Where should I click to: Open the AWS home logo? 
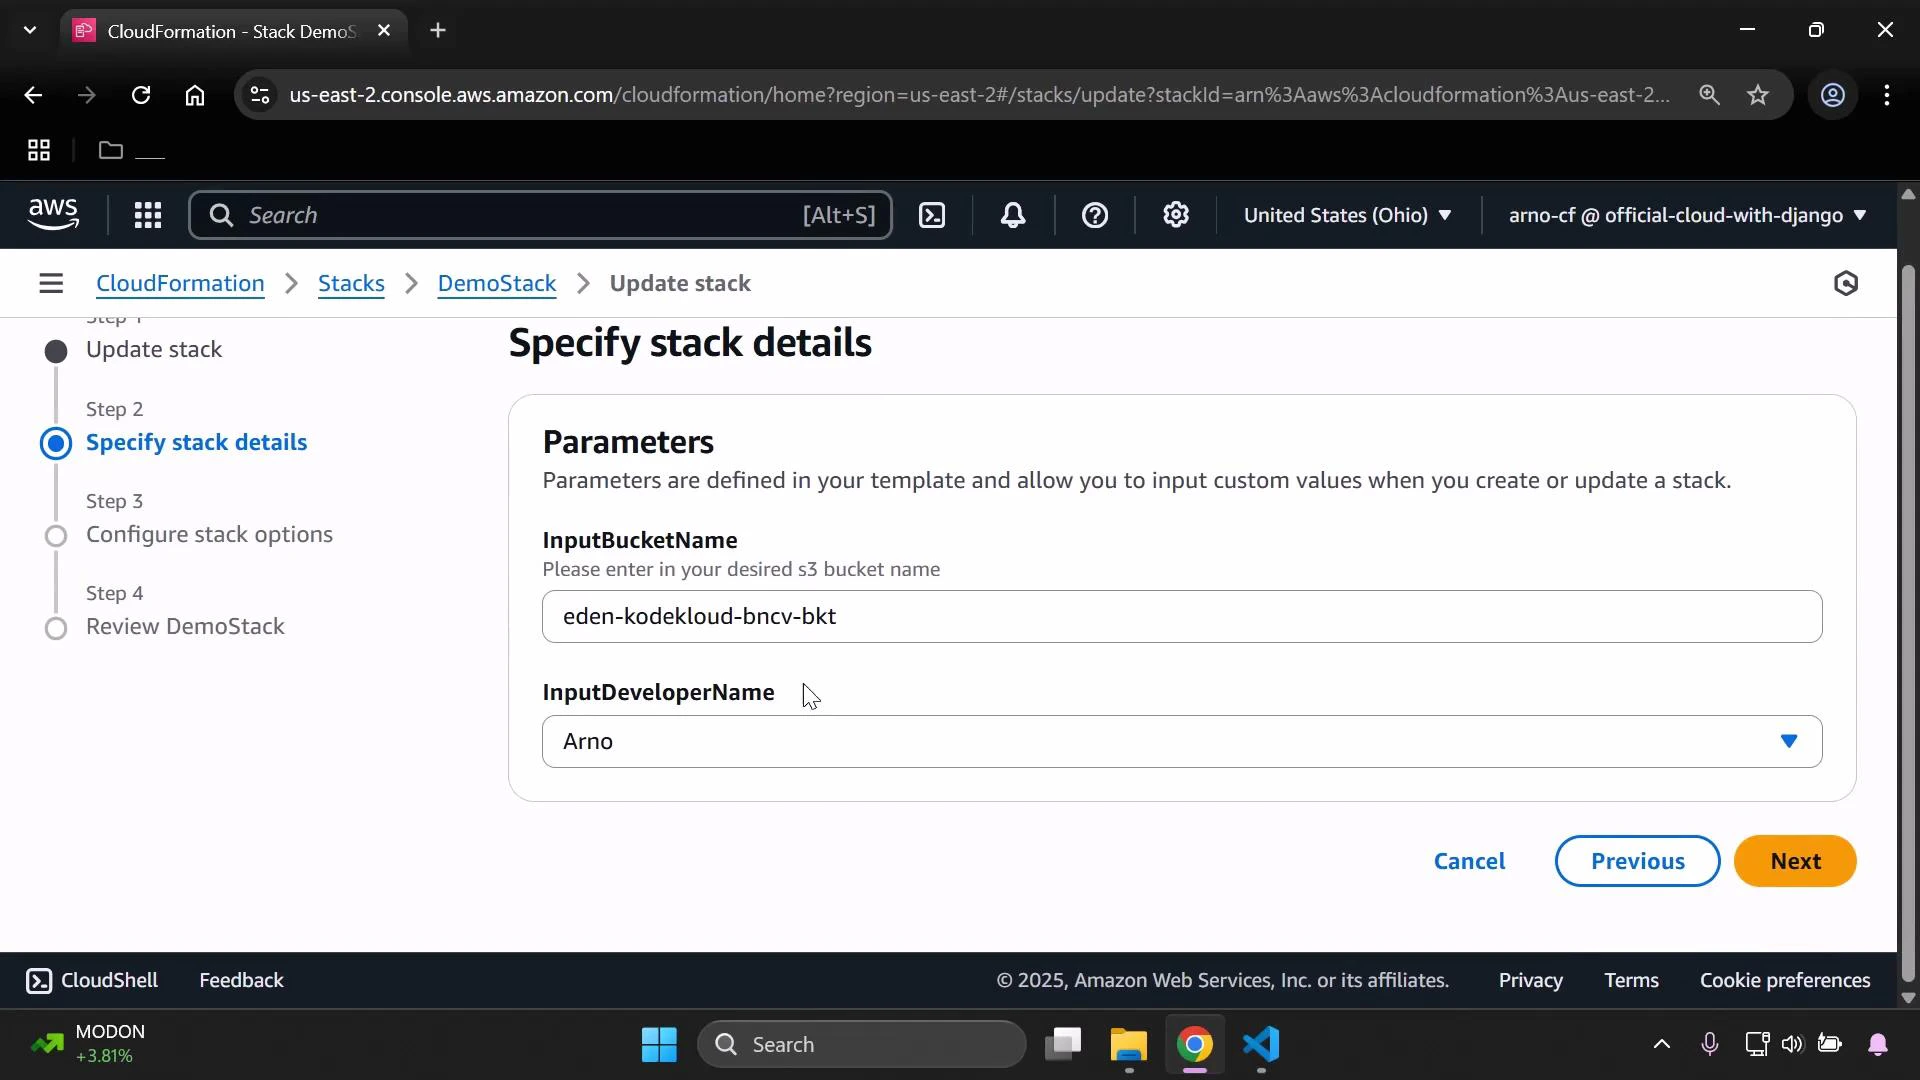(53, 215)
